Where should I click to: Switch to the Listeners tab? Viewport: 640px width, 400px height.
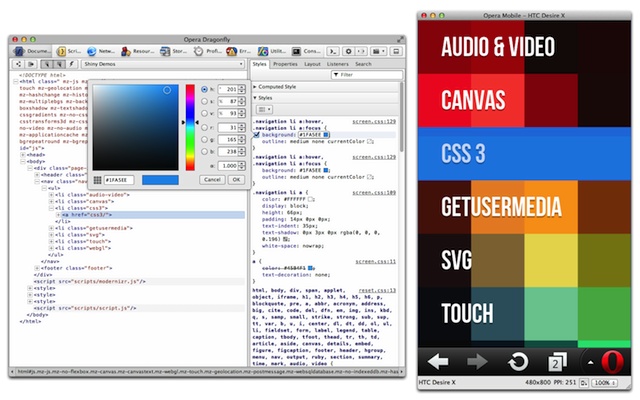338,64
